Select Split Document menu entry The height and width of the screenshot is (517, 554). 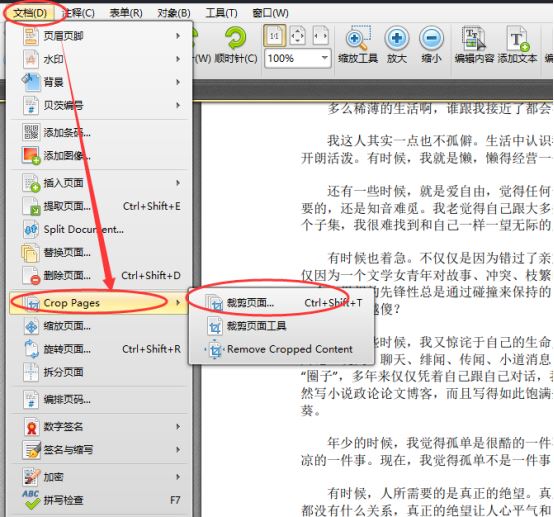pyautogui.click(x=98, y=229)
